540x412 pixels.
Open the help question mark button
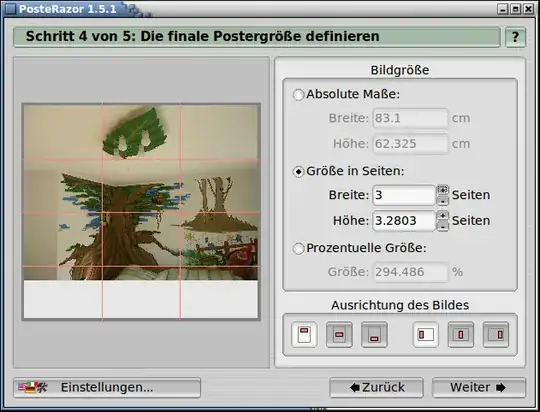coord(515,37)
